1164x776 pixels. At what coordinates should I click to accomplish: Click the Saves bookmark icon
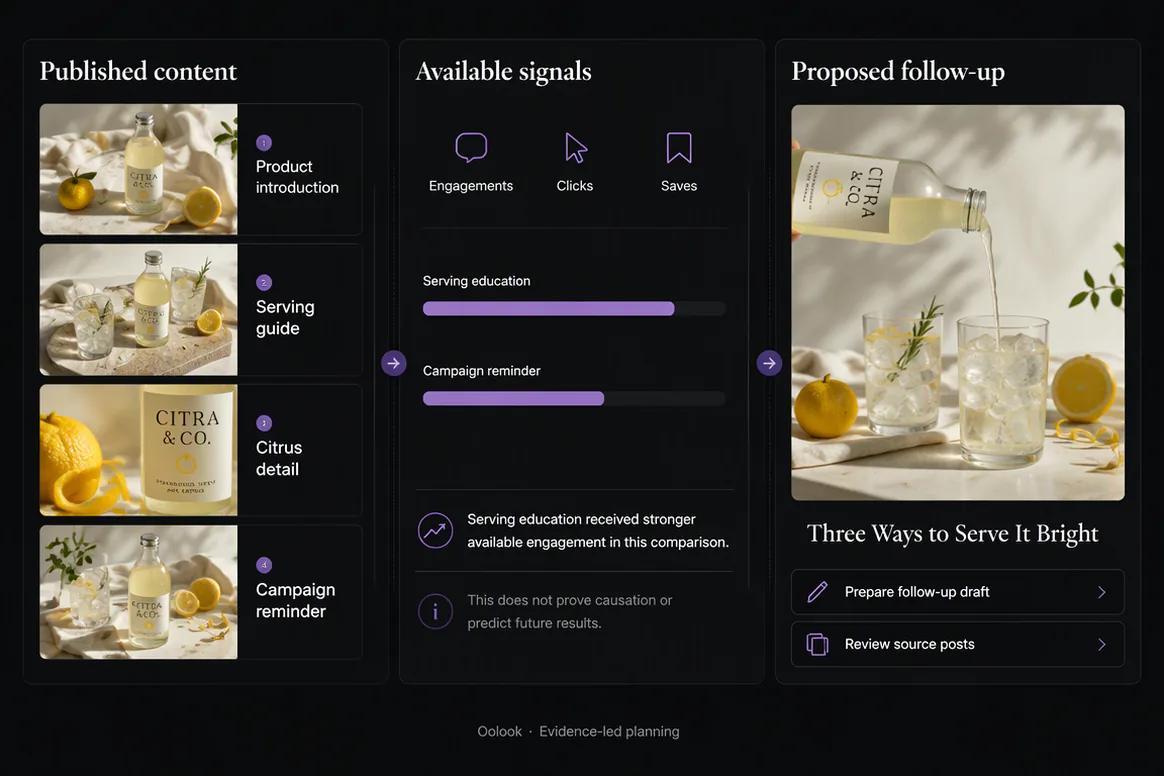point(679,148)
